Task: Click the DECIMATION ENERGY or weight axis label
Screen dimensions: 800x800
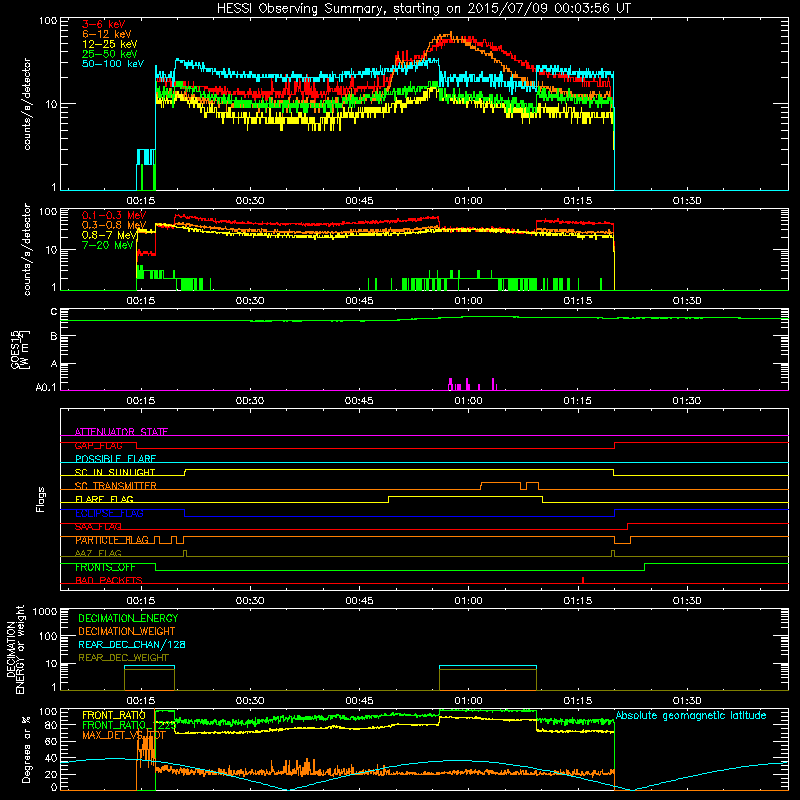Action: (x=15, y=649)
